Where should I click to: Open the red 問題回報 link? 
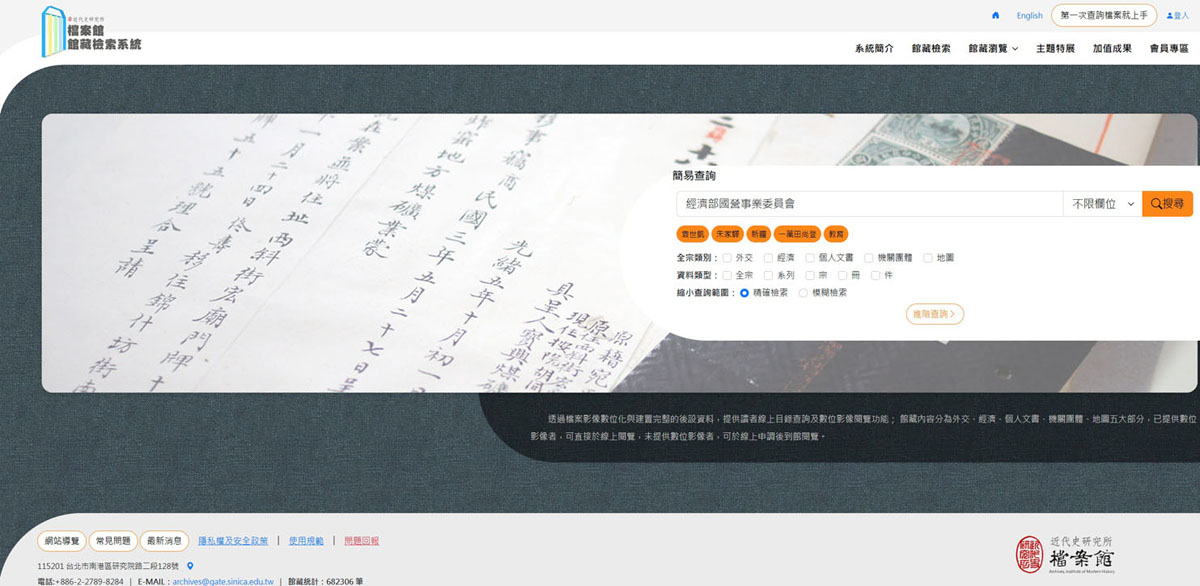pos(362,541)
